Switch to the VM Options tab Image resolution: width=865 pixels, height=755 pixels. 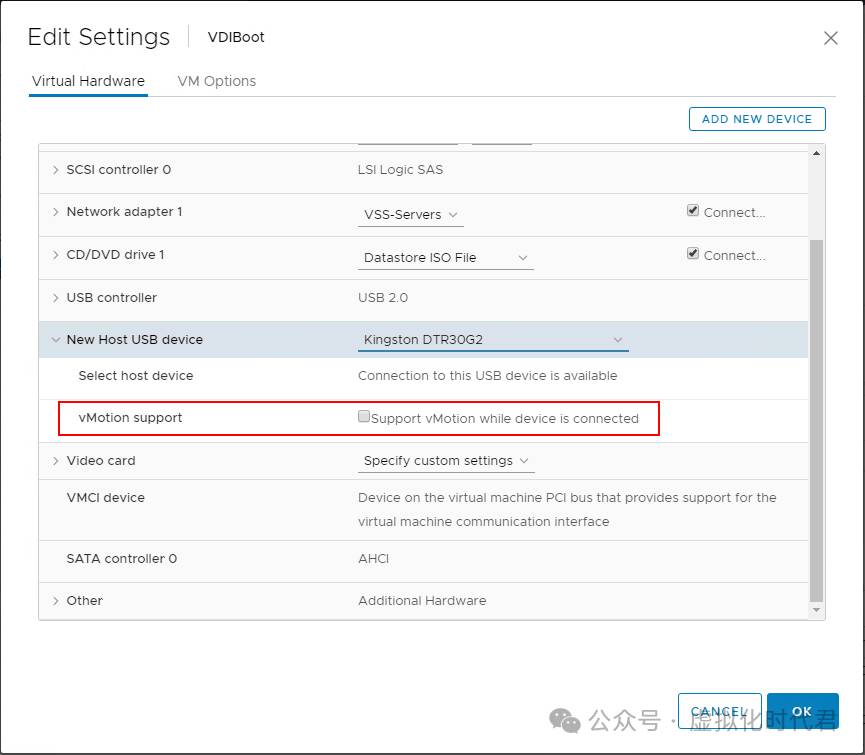pyautogui.click(x=216, y=81)
